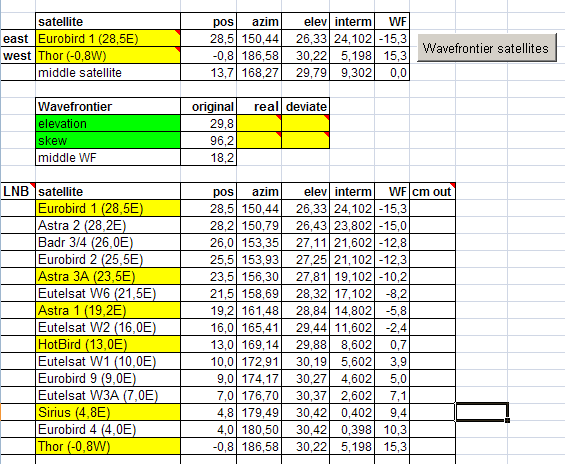Click the Astra 1 (19,2E) cell
Screen dimensions: 565x464
[x=108, y=310]
